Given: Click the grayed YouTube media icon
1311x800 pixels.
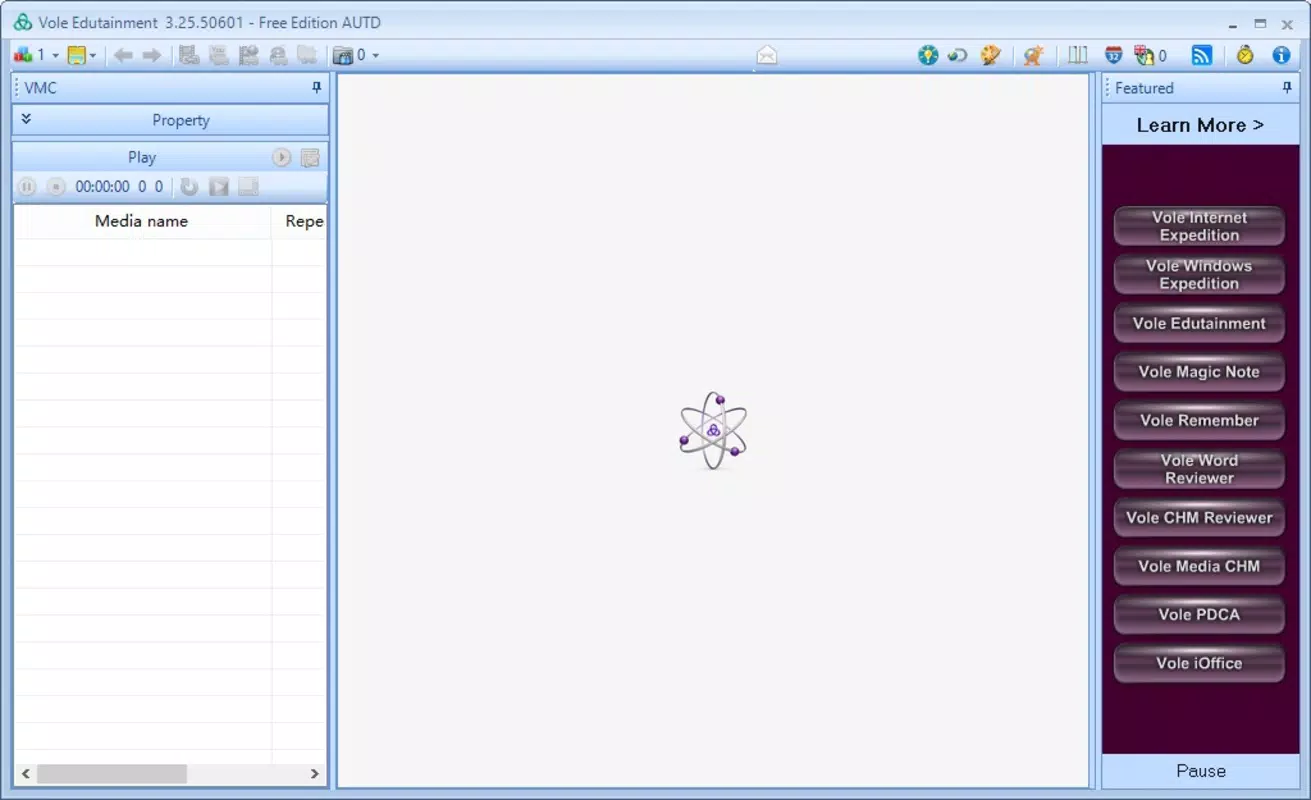Looking at the screenshot, I should point(219,55).
